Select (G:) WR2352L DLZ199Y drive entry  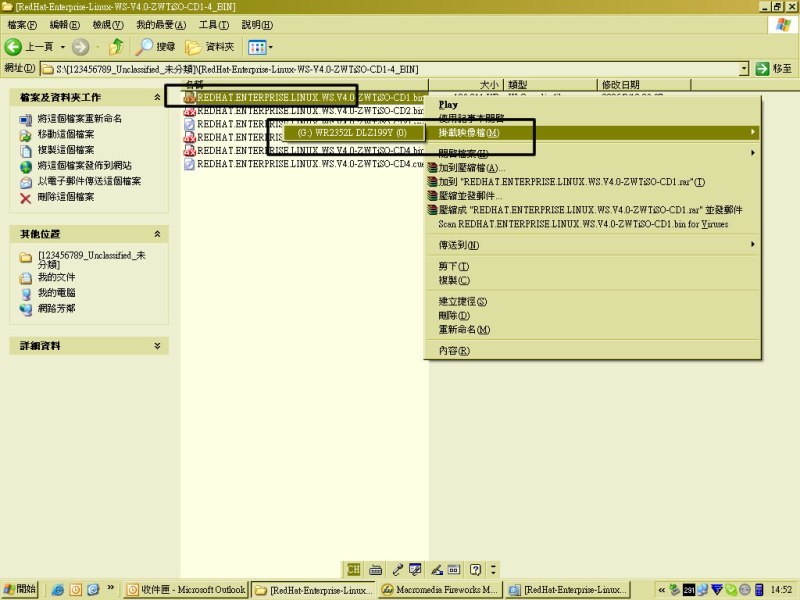tap(353, 133)
